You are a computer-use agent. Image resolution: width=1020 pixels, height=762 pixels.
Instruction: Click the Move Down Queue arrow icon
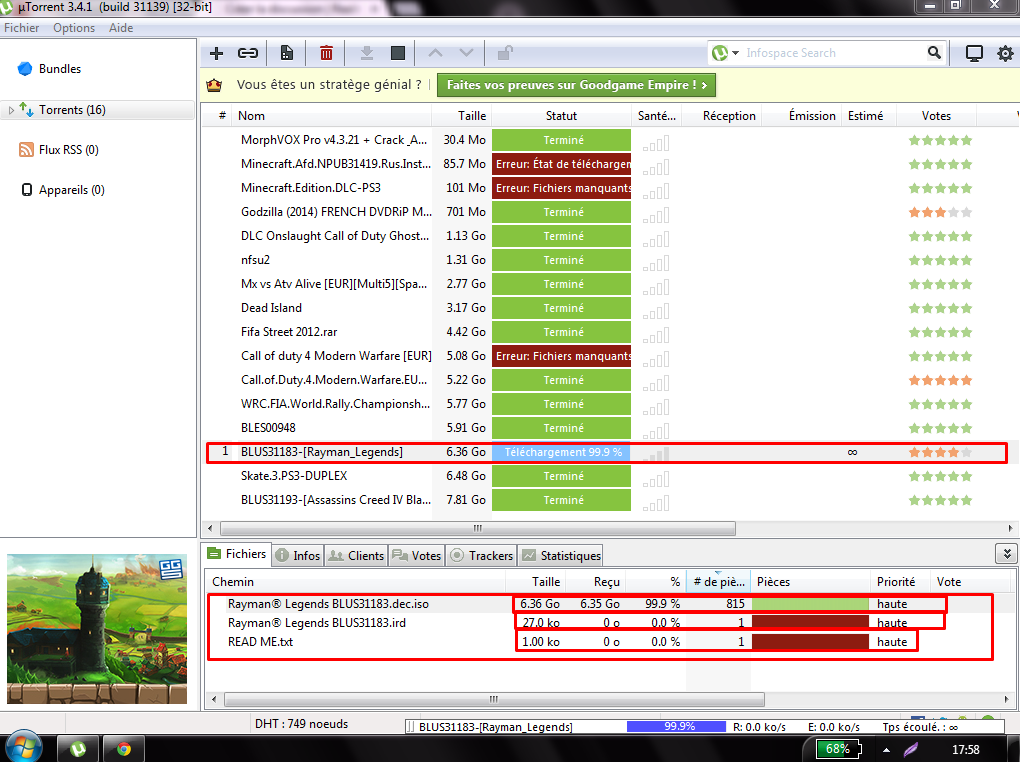pyautogui.click(x=466, y=53)
